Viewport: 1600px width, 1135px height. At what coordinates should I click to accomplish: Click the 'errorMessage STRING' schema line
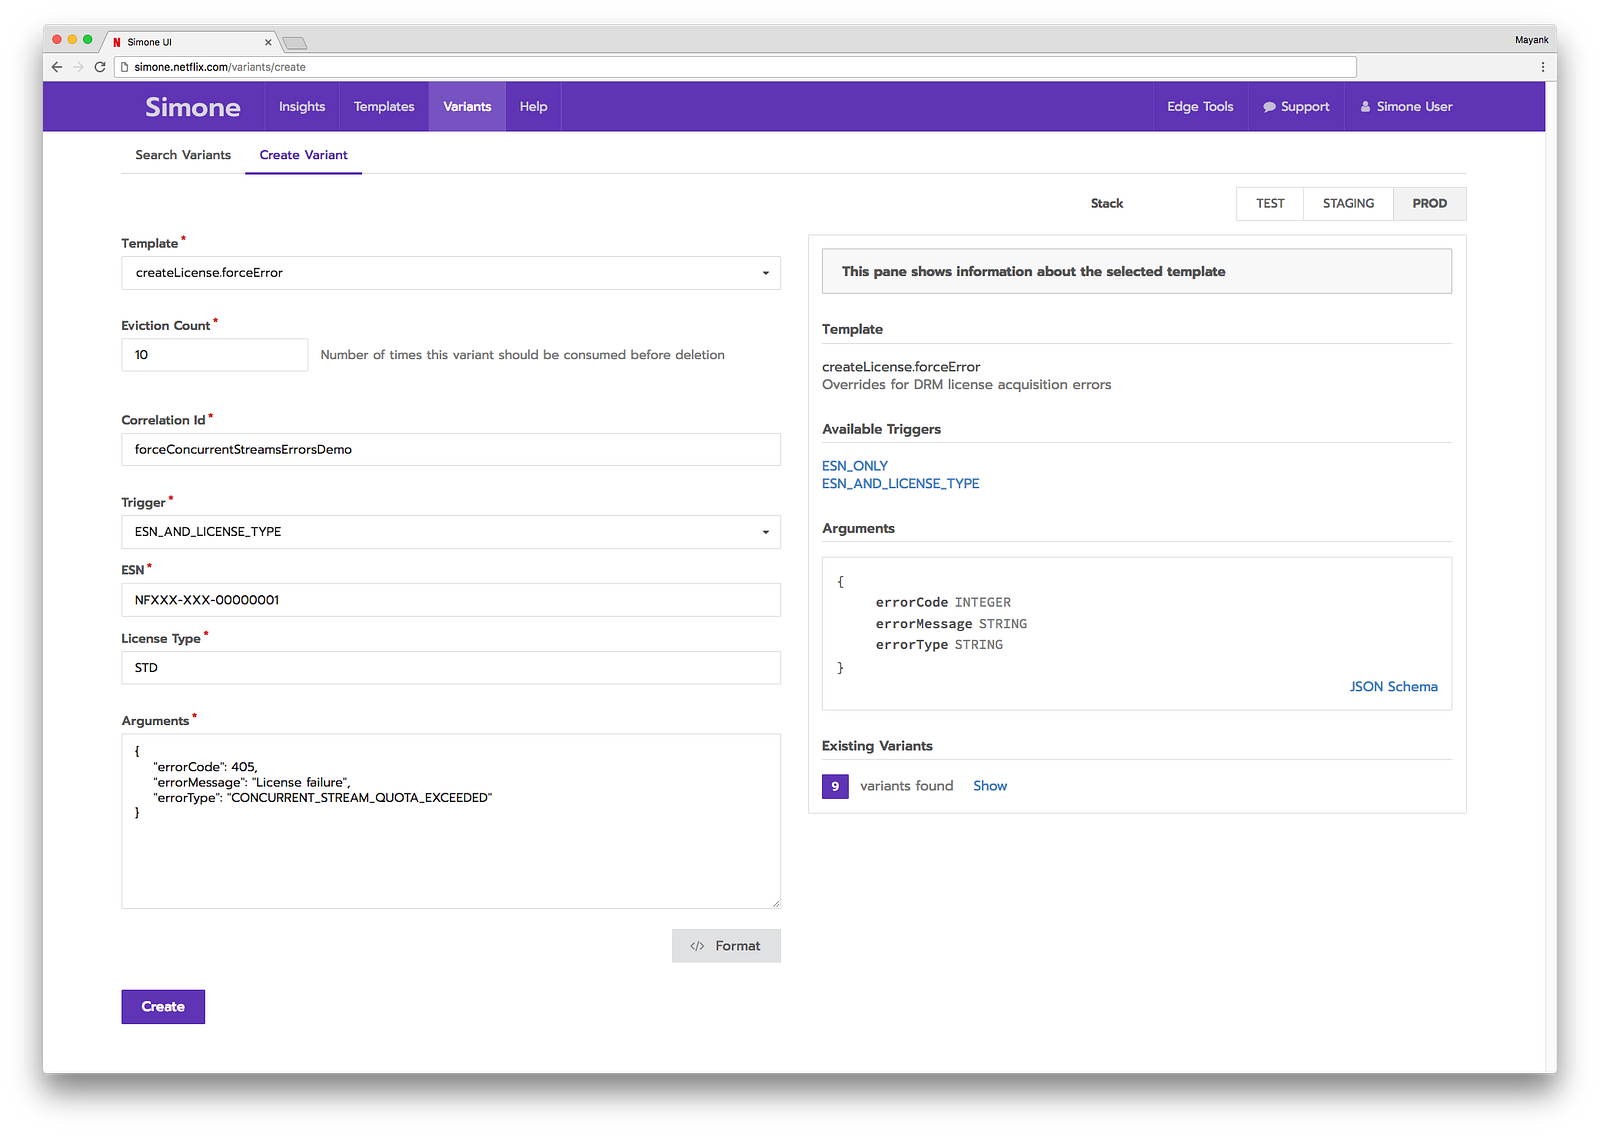click(x=951, y=624)
